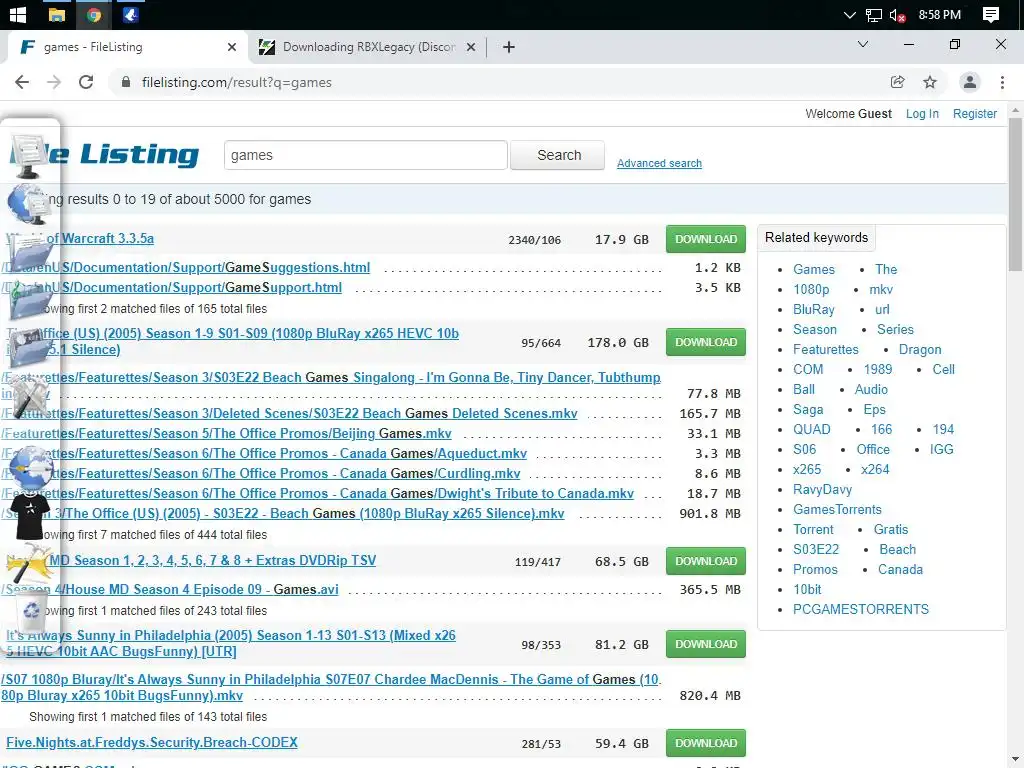This screenshot has width=1024, height=768.
Task: Open Dwight's Tribute to Canada.mkv link
Action: click(x=317, y=494)
